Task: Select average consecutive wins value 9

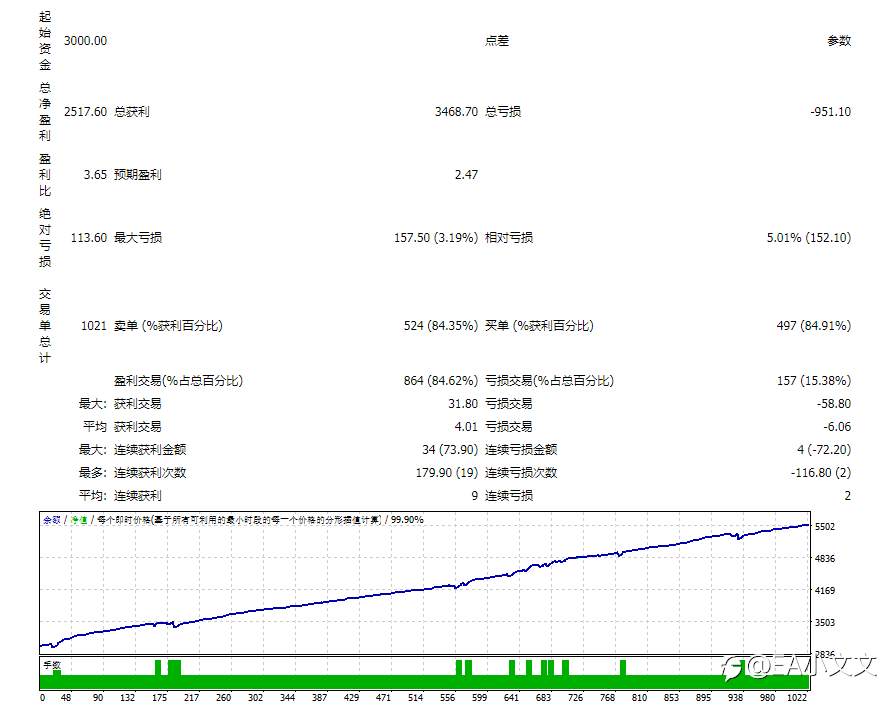Action: click(475, 496)
